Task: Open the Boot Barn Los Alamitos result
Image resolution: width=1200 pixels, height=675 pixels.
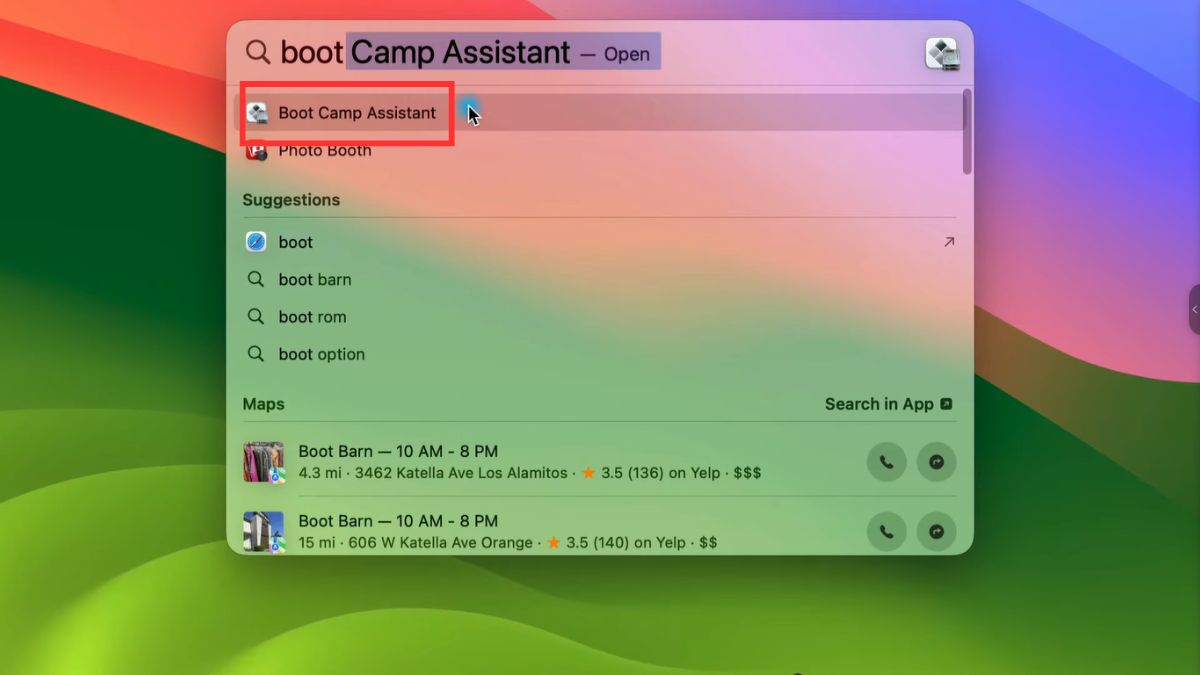Action: pos(598,462)
